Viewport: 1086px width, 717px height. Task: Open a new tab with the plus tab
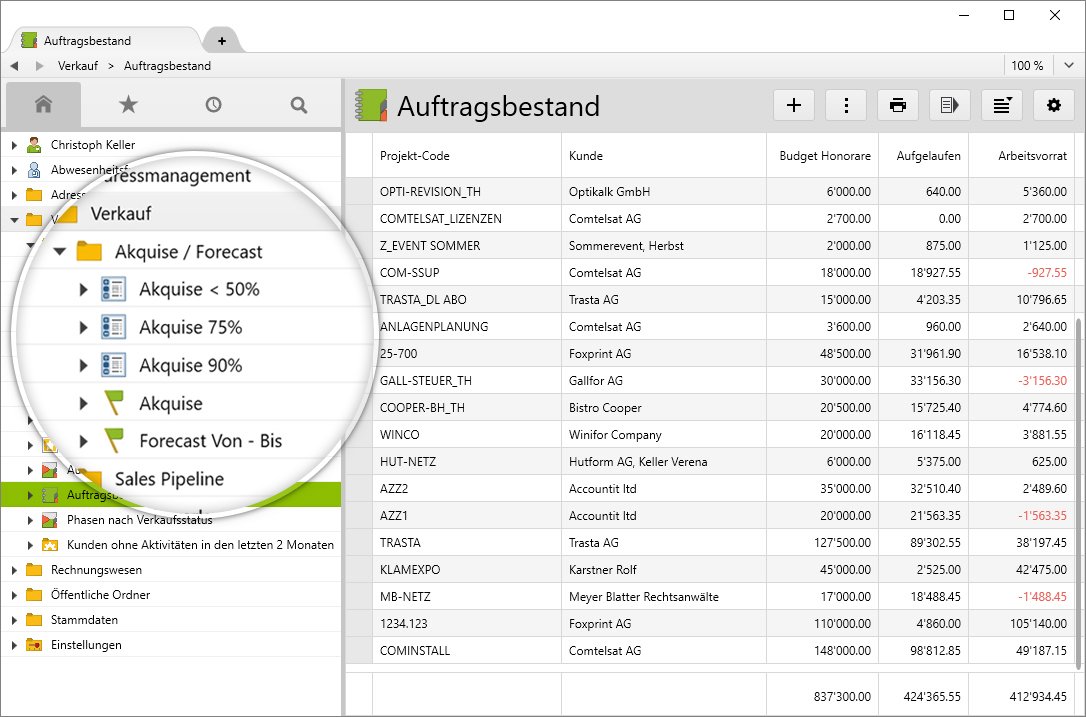[x=222, y=40]
